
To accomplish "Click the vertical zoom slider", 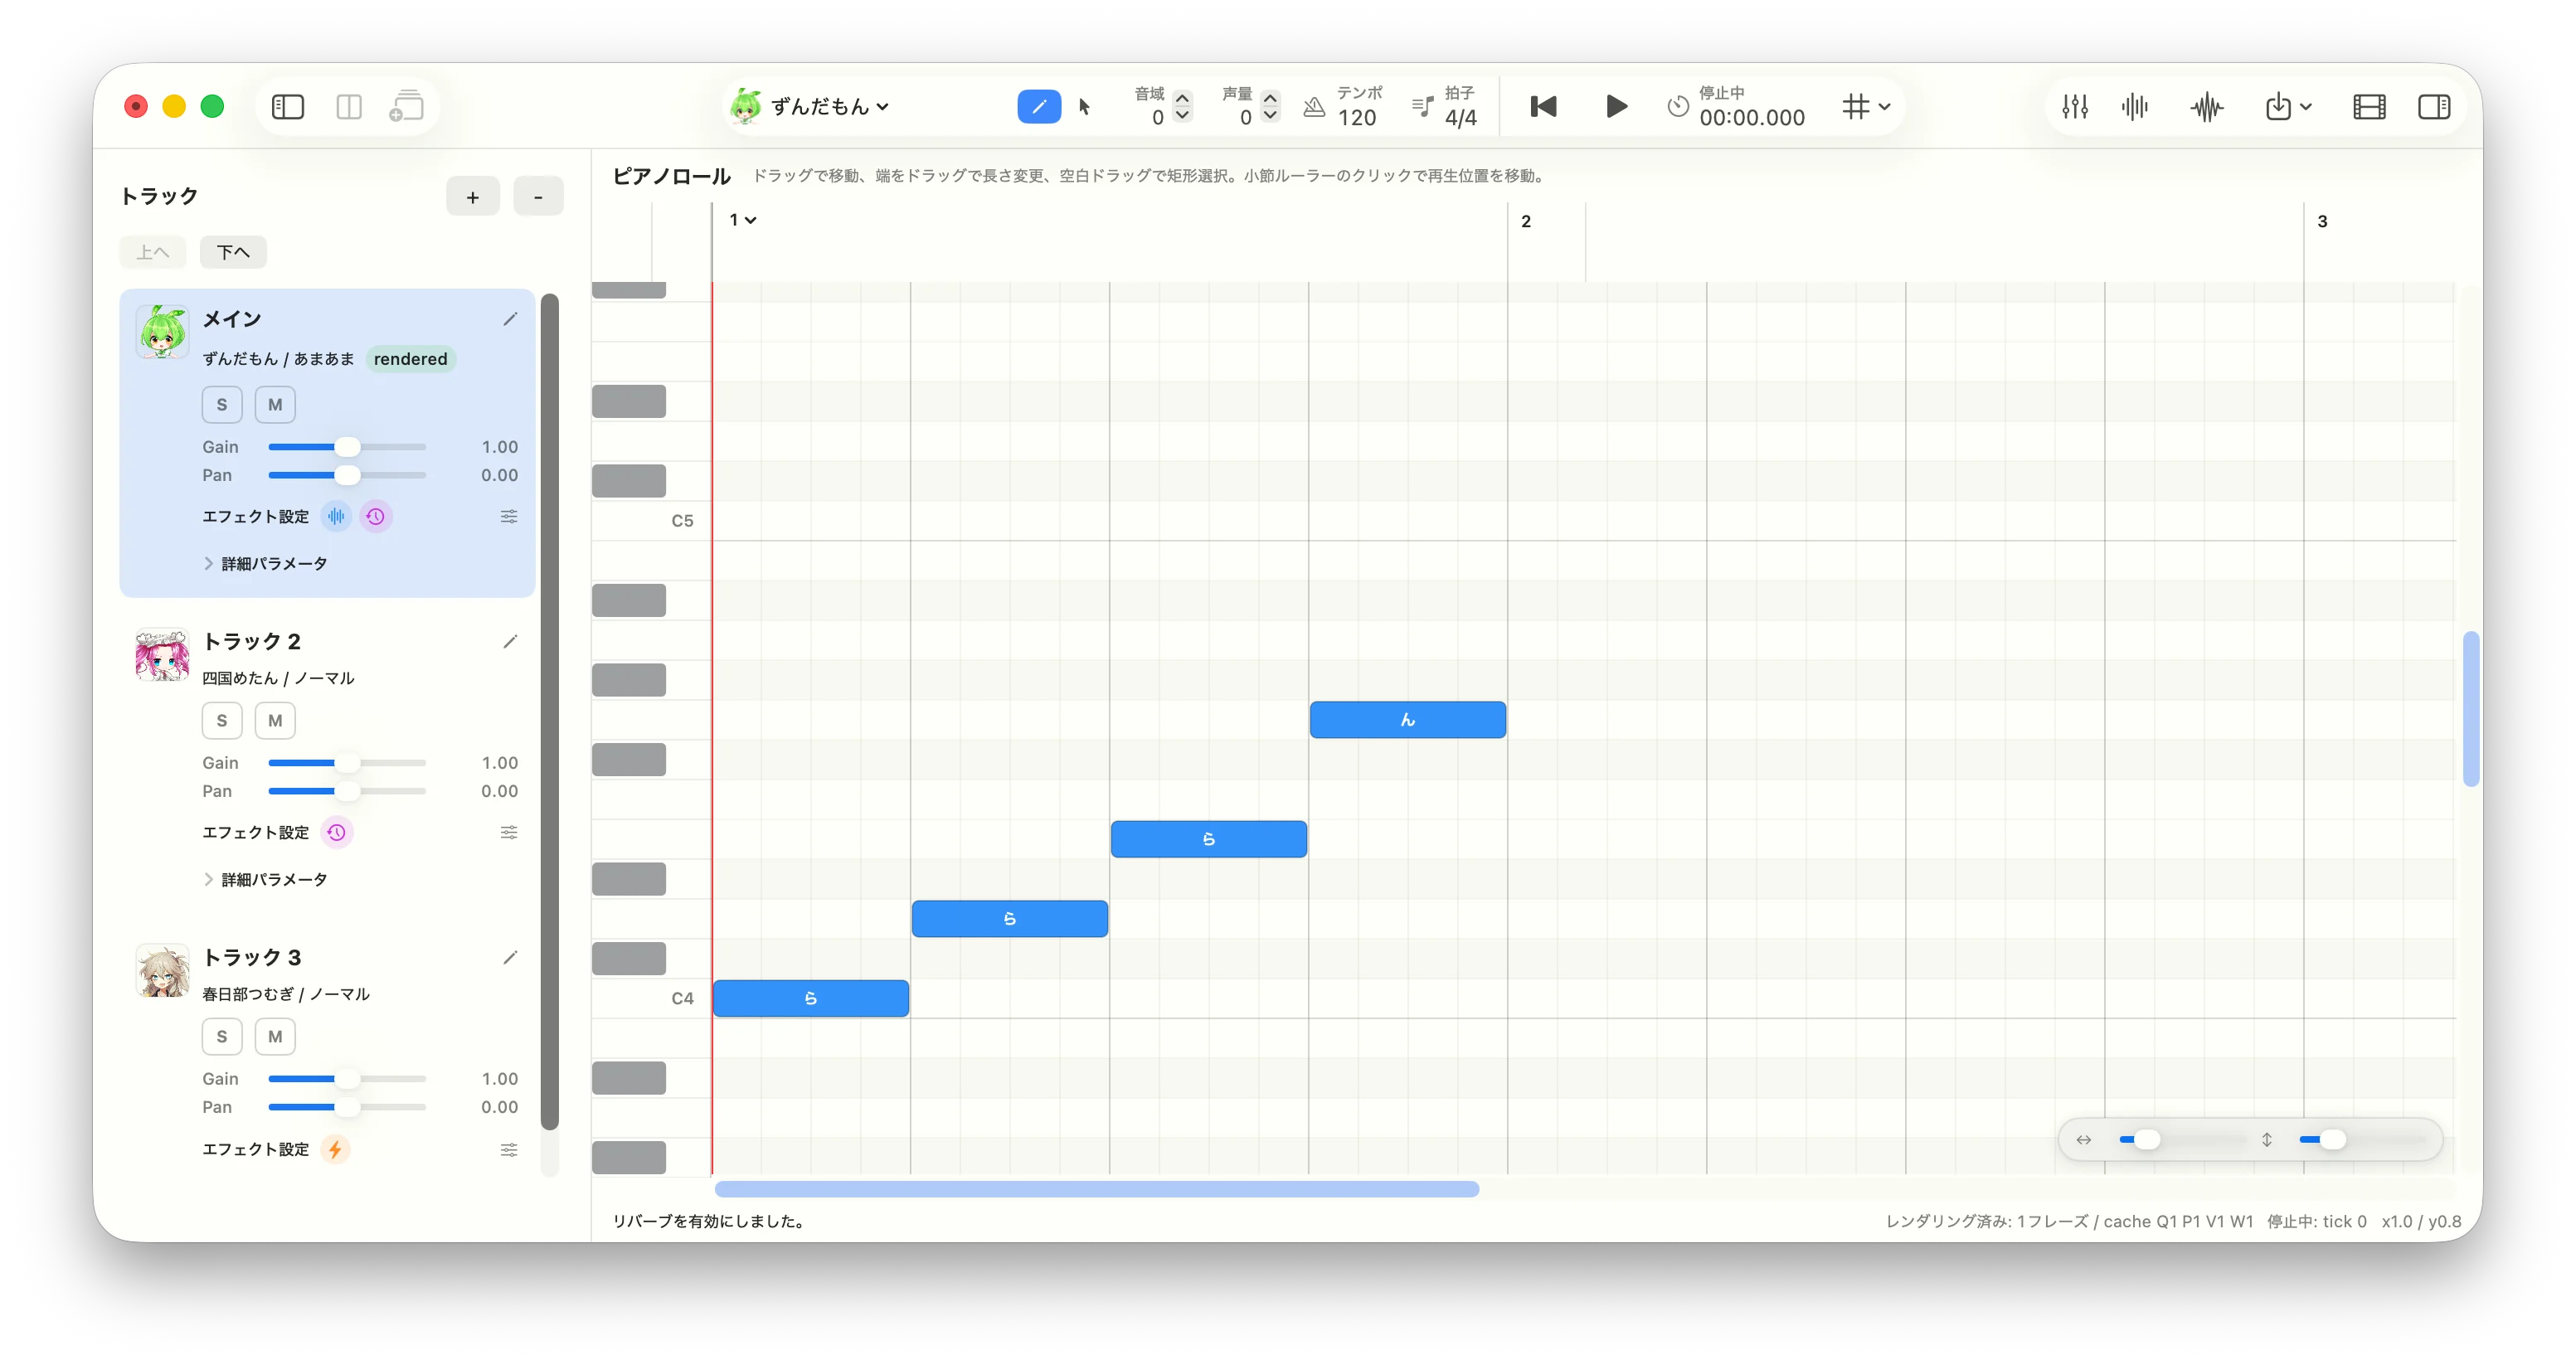I will 2362,1139.
